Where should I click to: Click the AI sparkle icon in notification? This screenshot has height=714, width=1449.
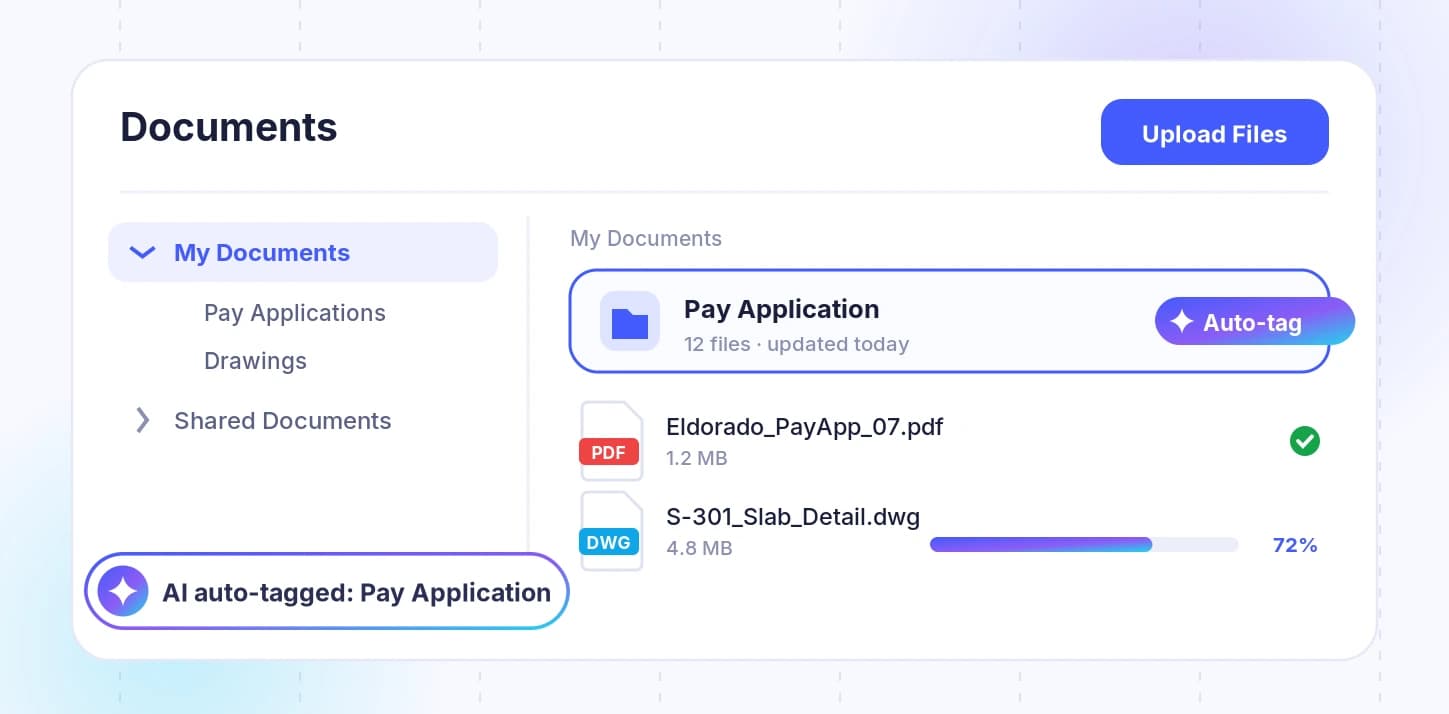pos(123,592)
